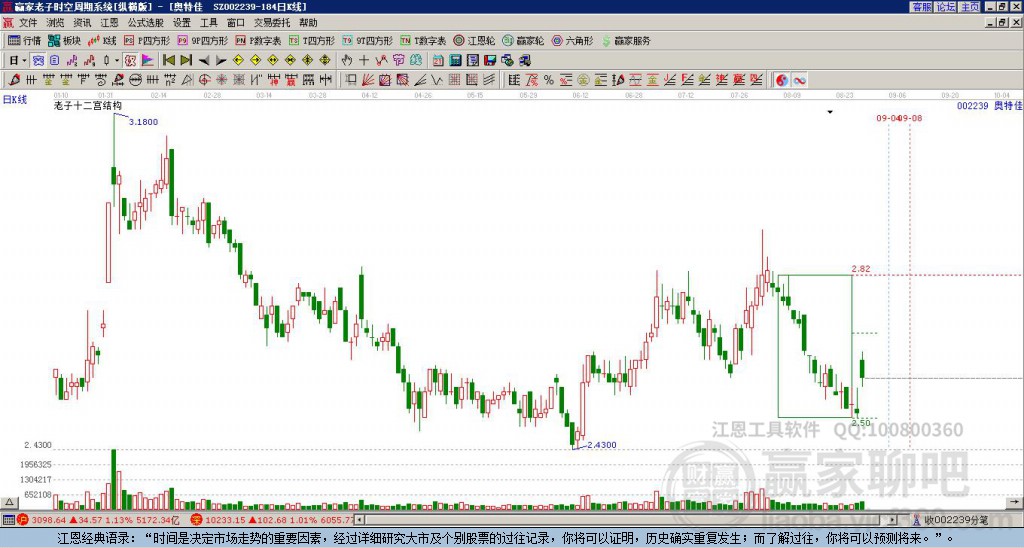Click the 客服 customer service button
The height and width of the screenshot is (548, 1024).
point(922,7)
